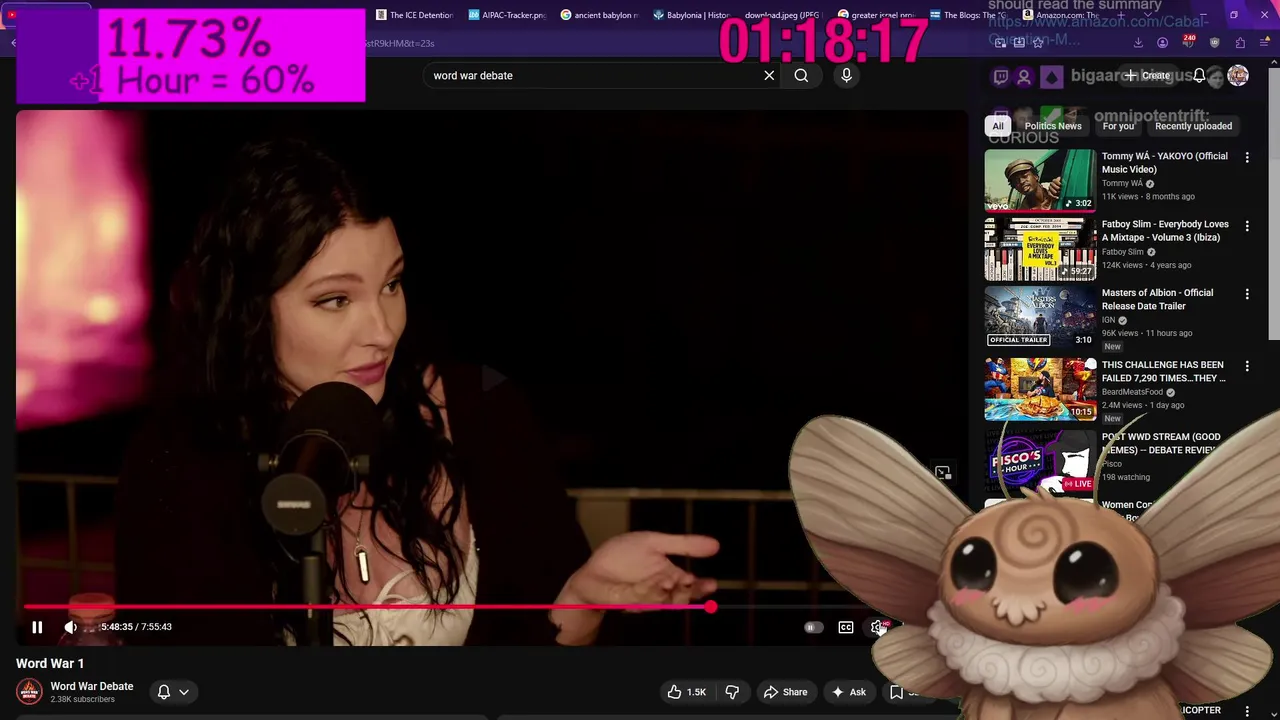Share the video
Image resolution: width=1280 pixels, height=720 pixels.
[785, 692]
